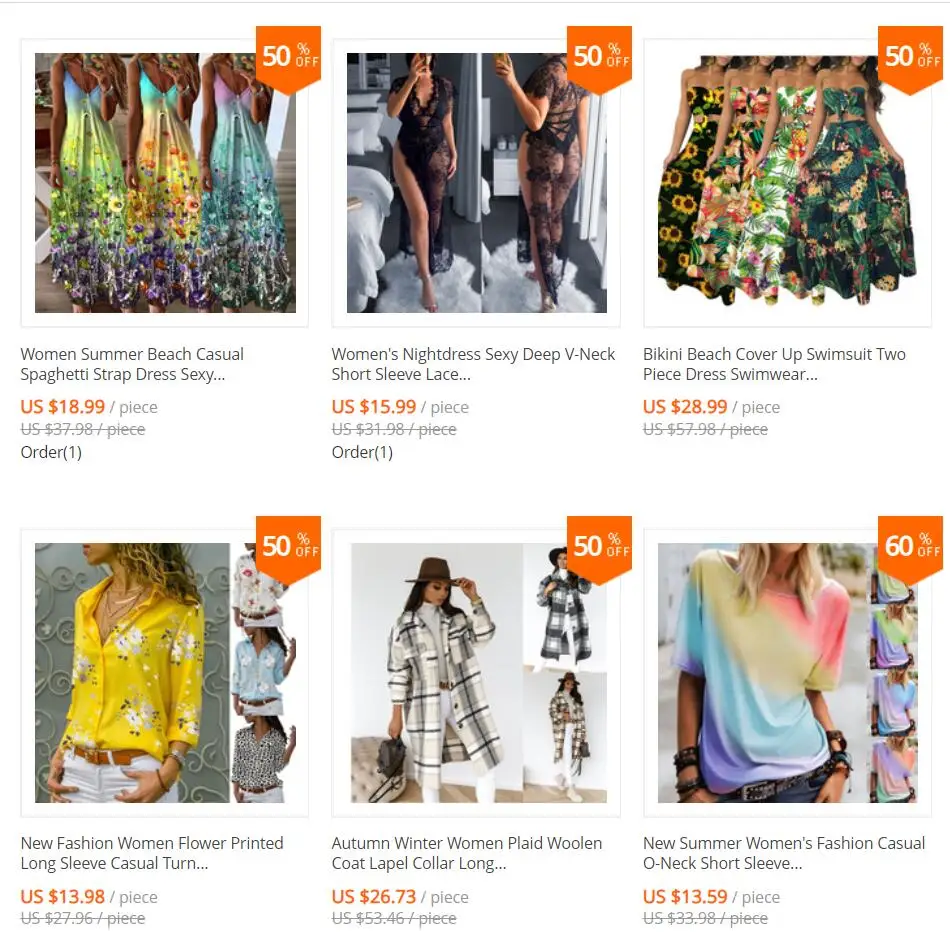Viewport: 950px width, 934px height.
Task: Open the Bikini Beach Cover Up Swimsuit title
Action: coord(774,364)
